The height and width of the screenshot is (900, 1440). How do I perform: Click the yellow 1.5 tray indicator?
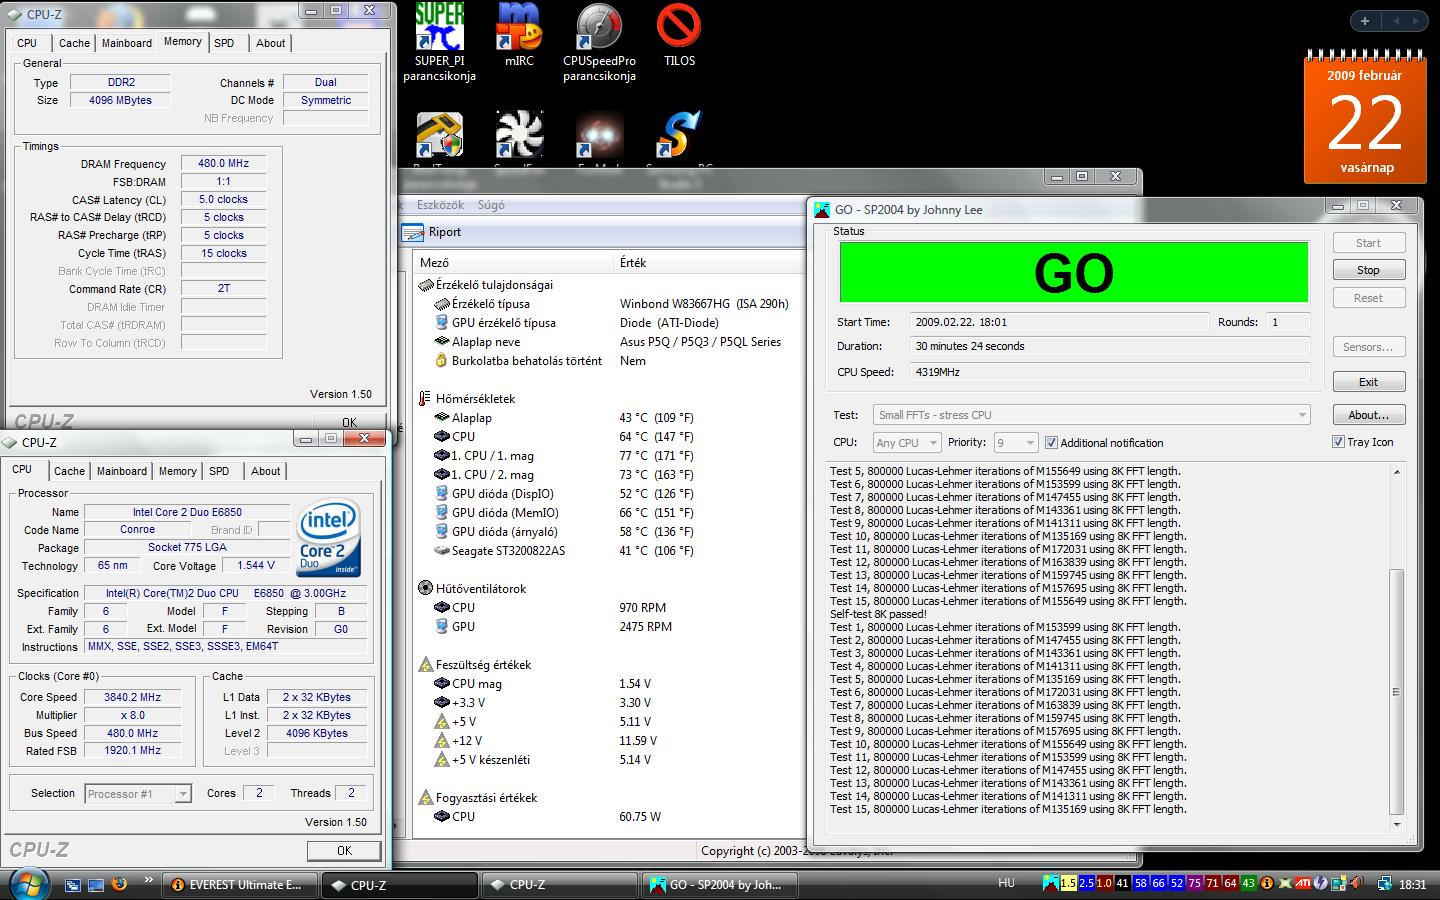click(1068, 883)
